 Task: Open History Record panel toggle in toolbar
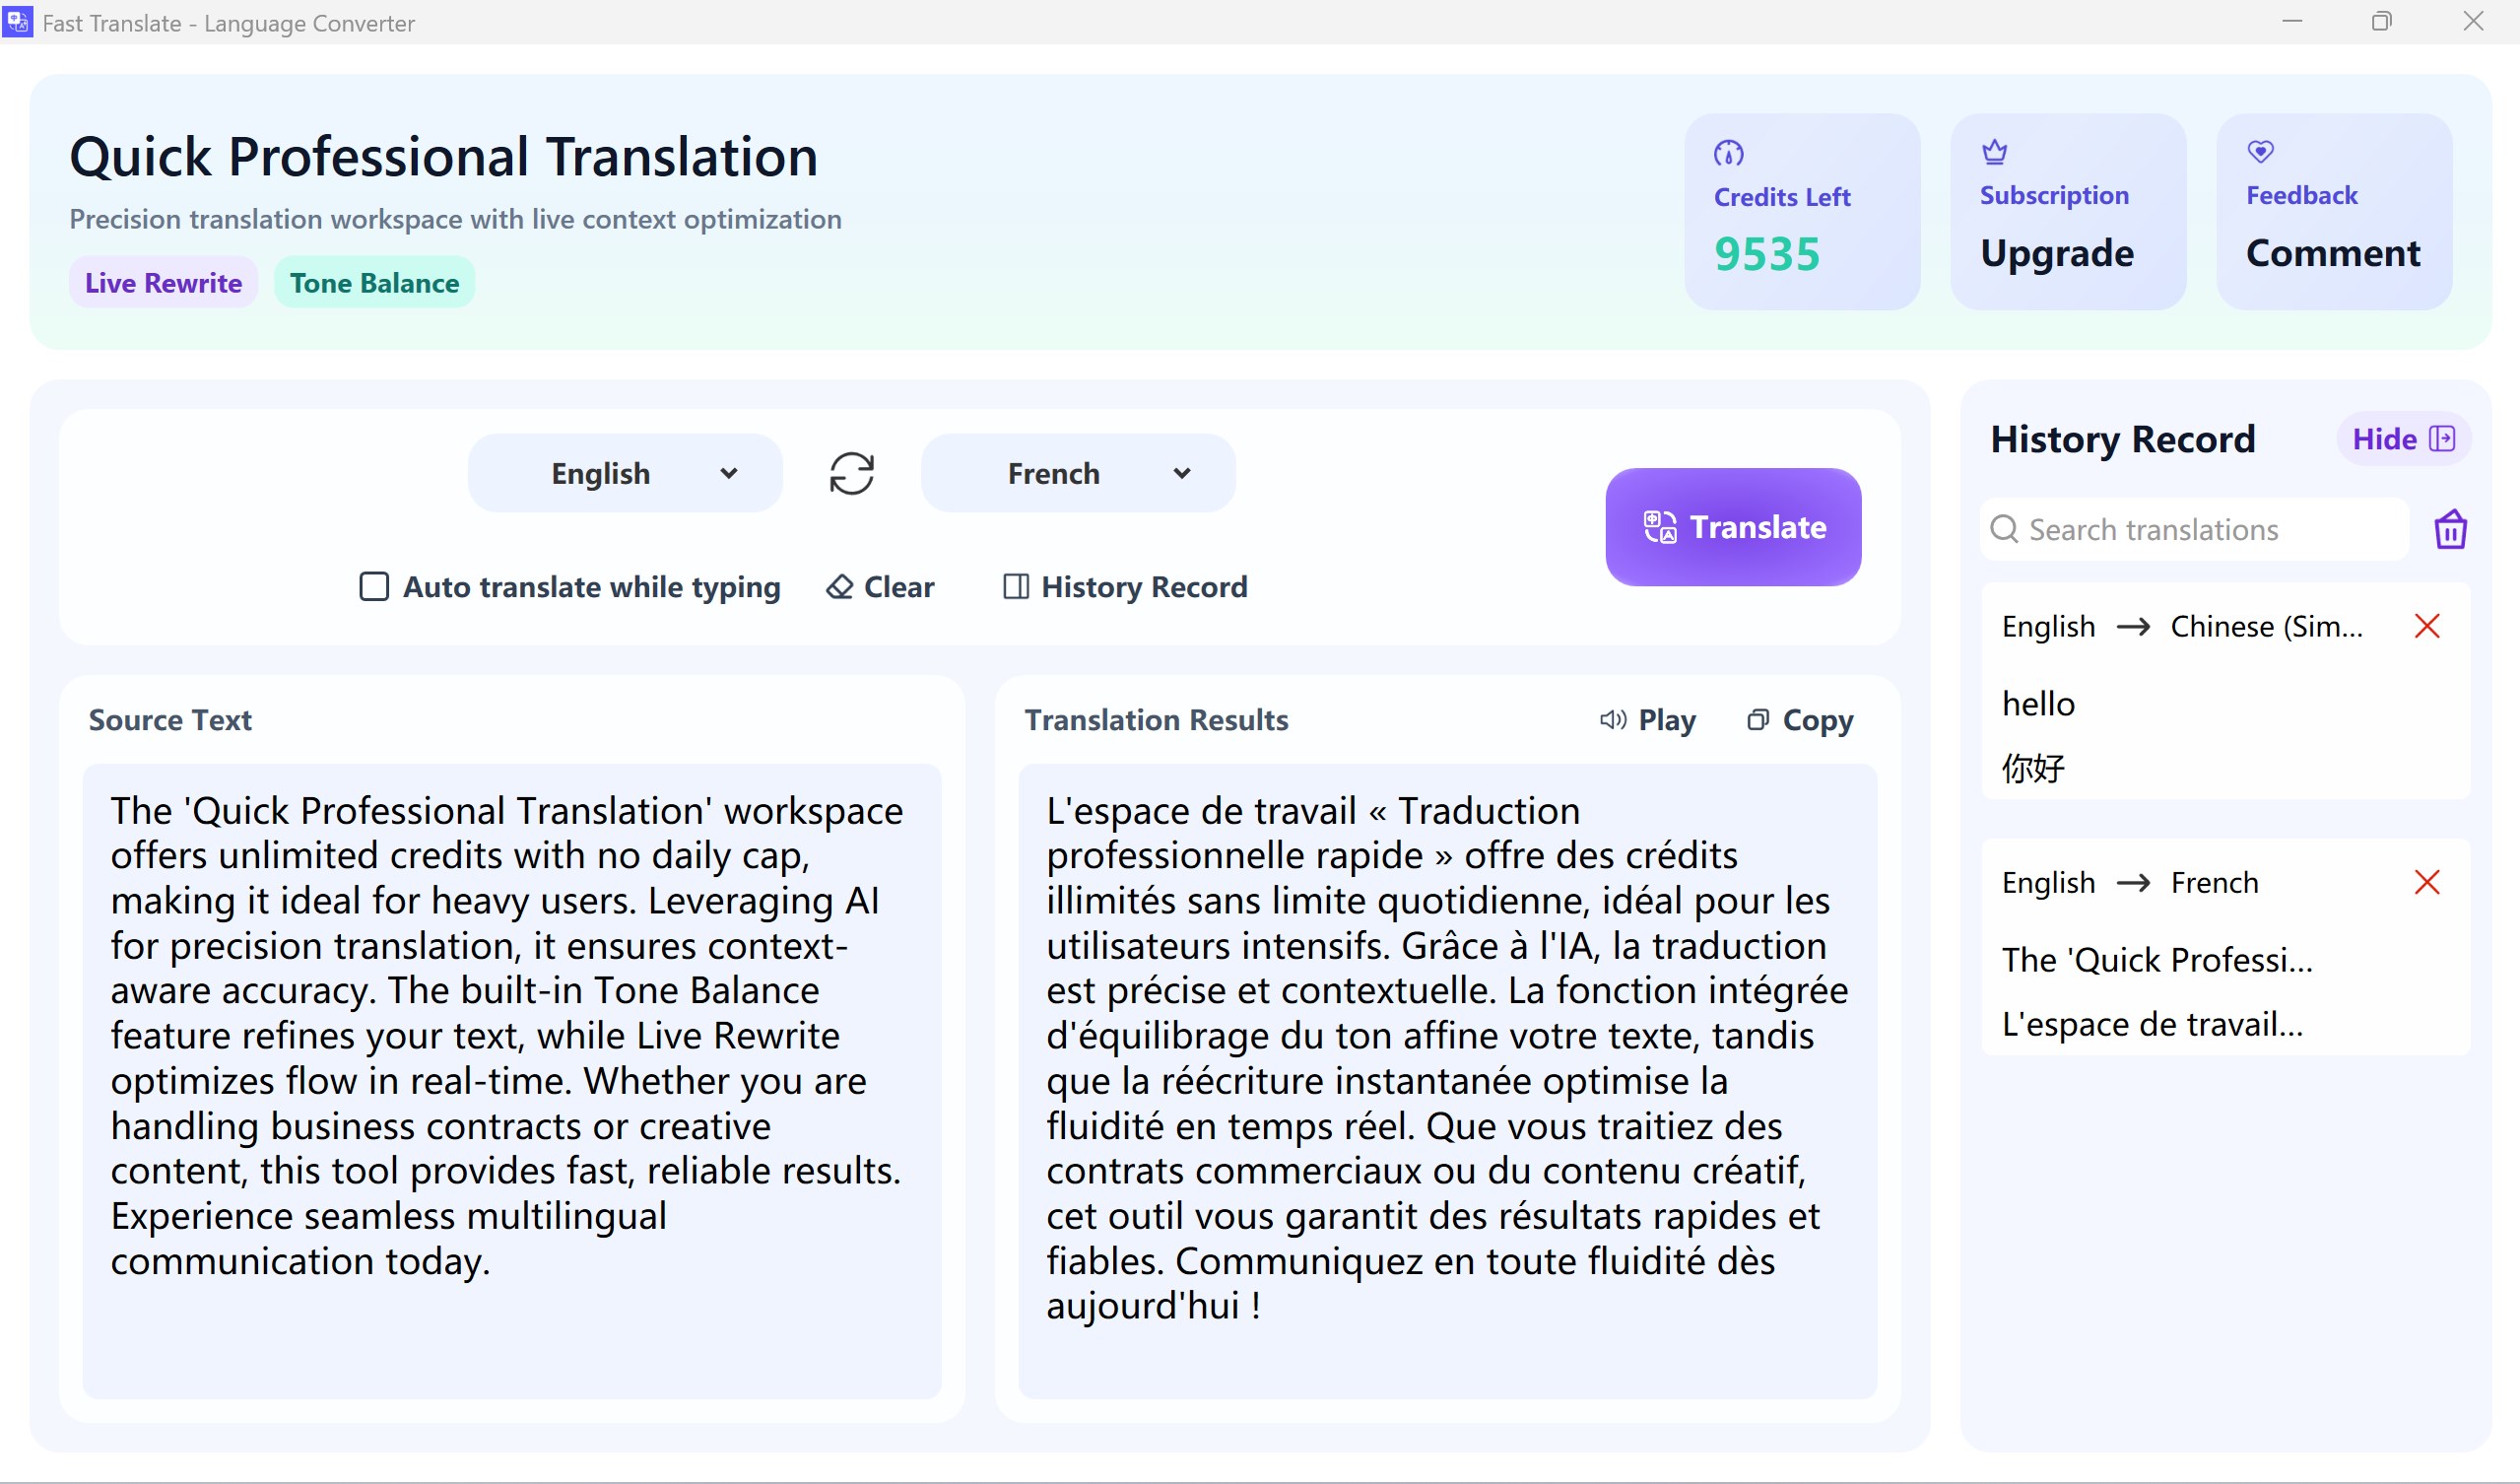(1125, 587)
